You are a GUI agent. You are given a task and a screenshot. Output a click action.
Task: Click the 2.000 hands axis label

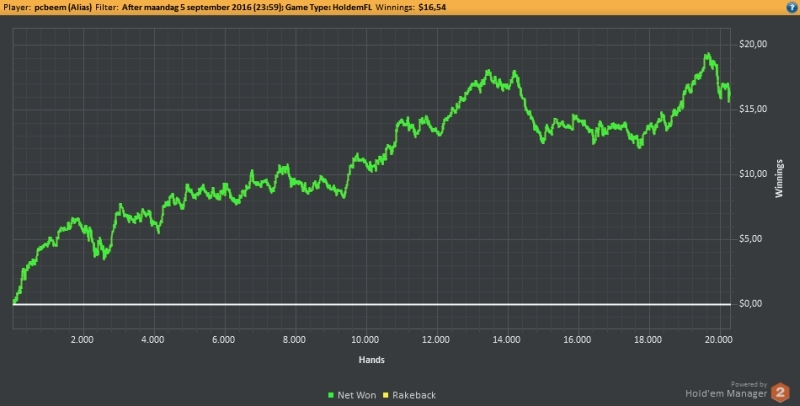click(82, 340)
